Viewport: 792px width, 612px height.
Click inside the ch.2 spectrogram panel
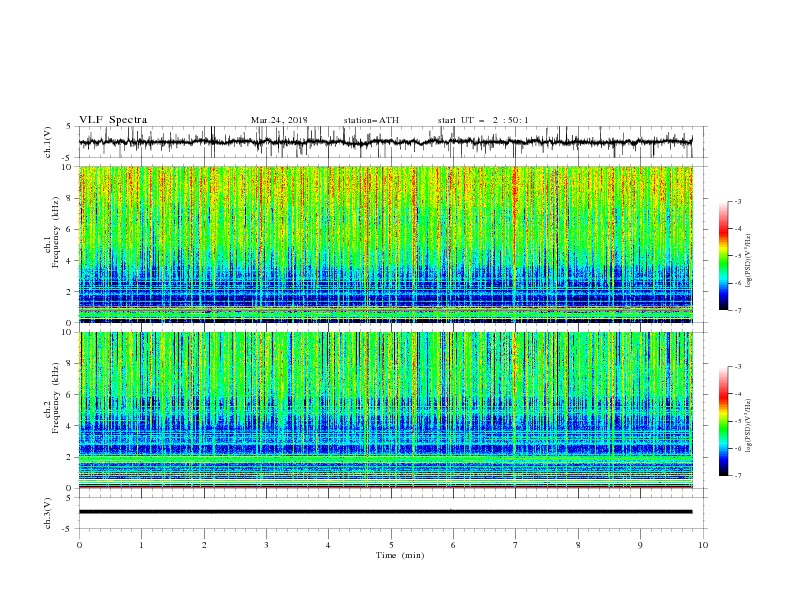pos(385,410)
